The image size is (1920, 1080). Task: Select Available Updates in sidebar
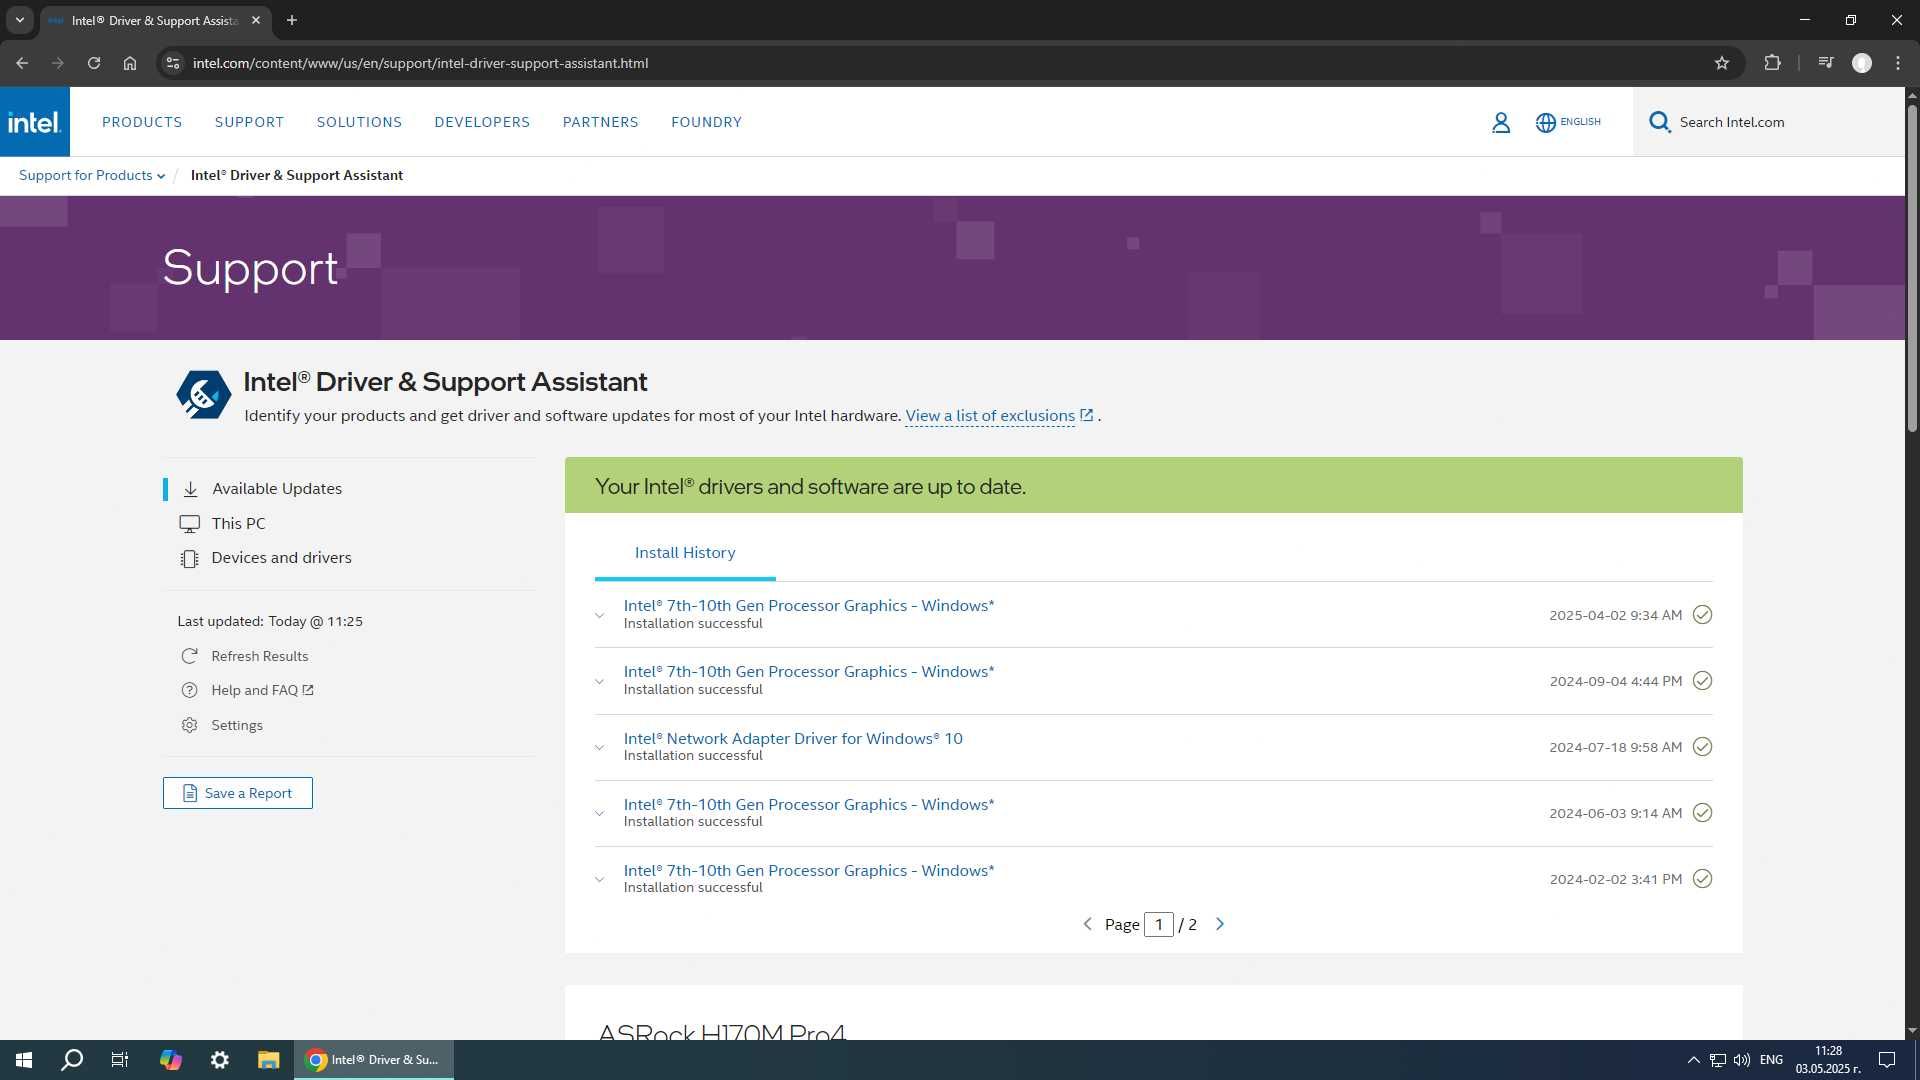[277, 489]
